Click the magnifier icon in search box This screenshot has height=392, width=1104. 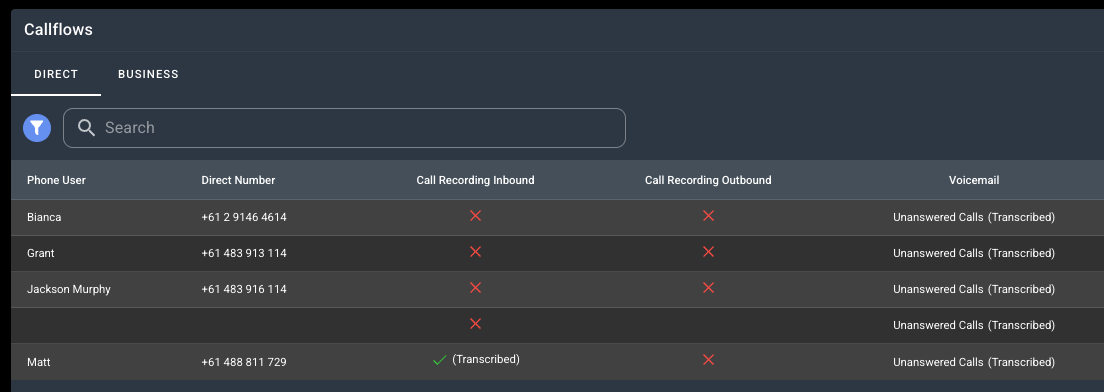click(87, 127)
